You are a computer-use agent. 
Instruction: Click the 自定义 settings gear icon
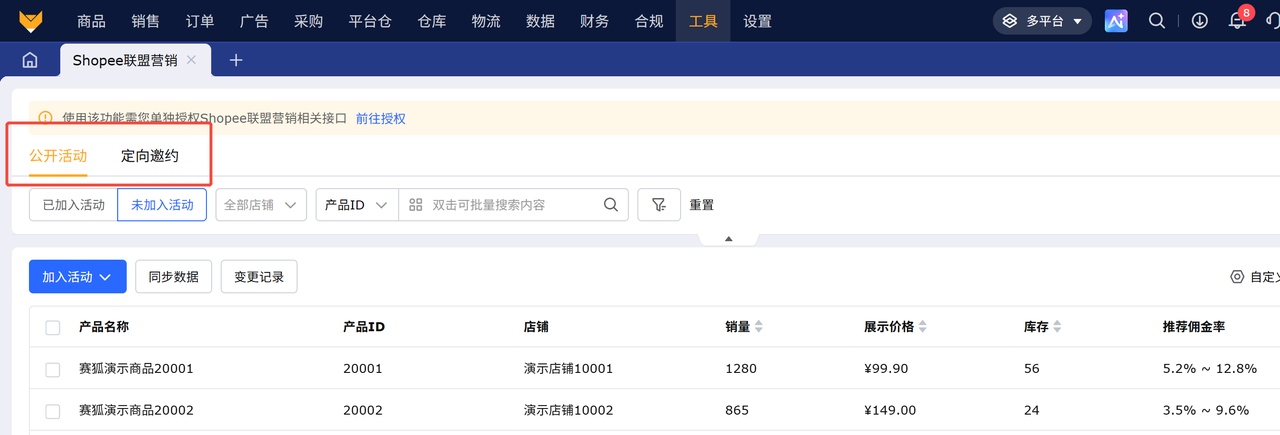1237,277
